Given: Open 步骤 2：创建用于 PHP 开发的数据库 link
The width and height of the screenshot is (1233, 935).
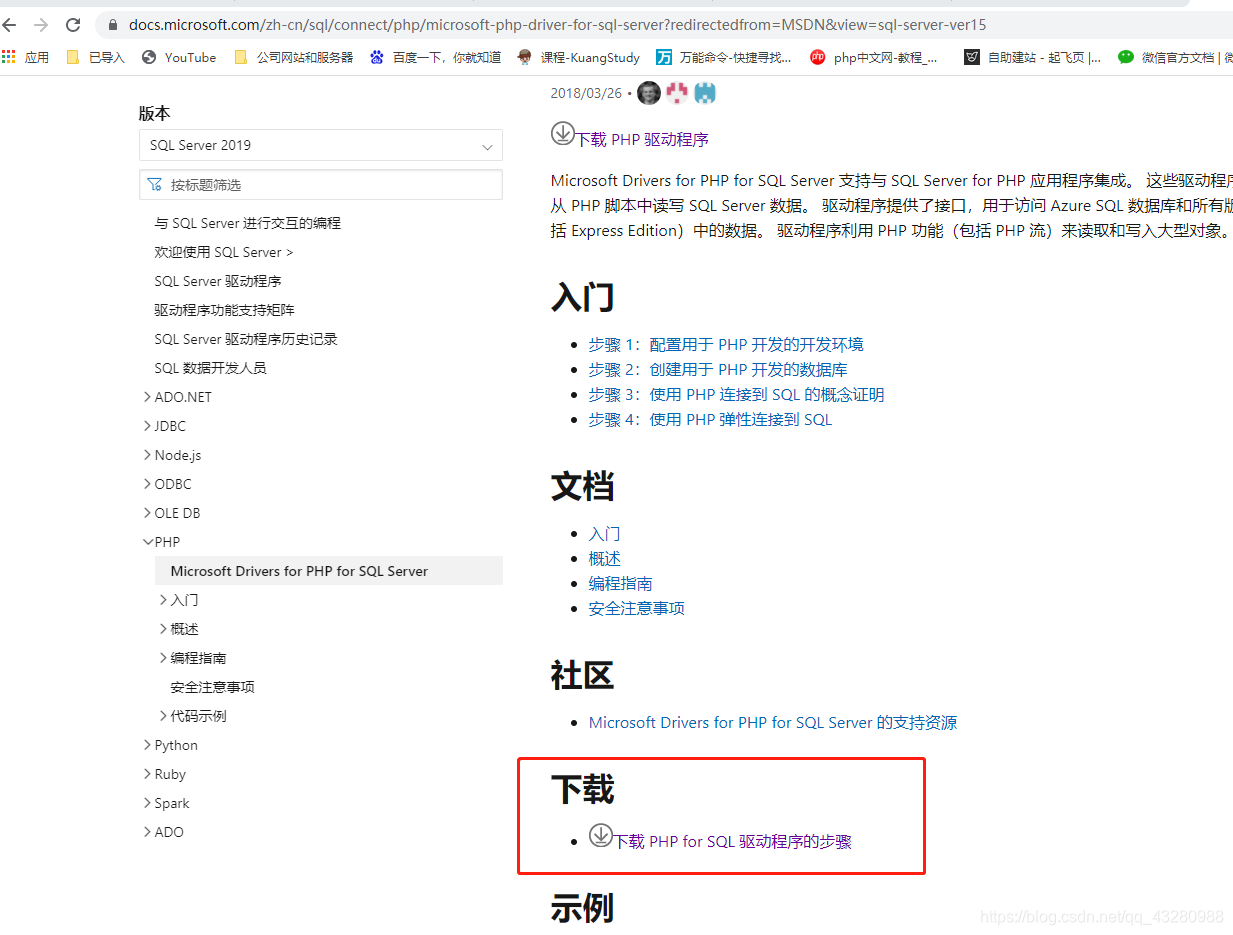Looking at the screenshot, I should pyautogui.click(x=718, y=369).
